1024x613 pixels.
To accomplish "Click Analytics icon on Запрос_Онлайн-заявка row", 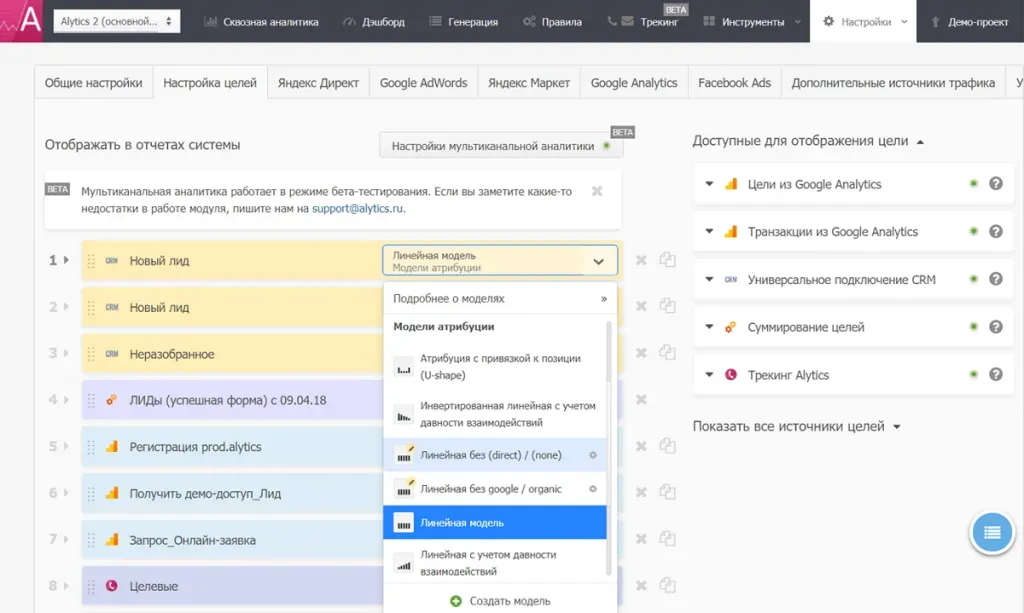I will (x=112, y=540).
